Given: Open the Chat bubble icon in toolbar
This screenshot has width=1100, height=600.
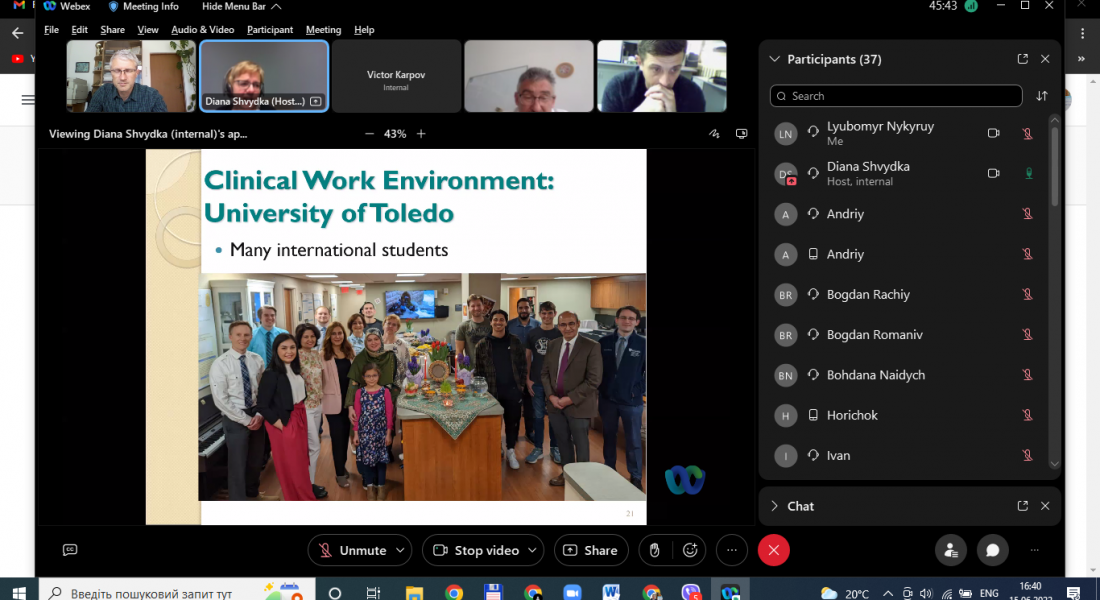Looking at the screenshot, I should (x=992, y=550).
